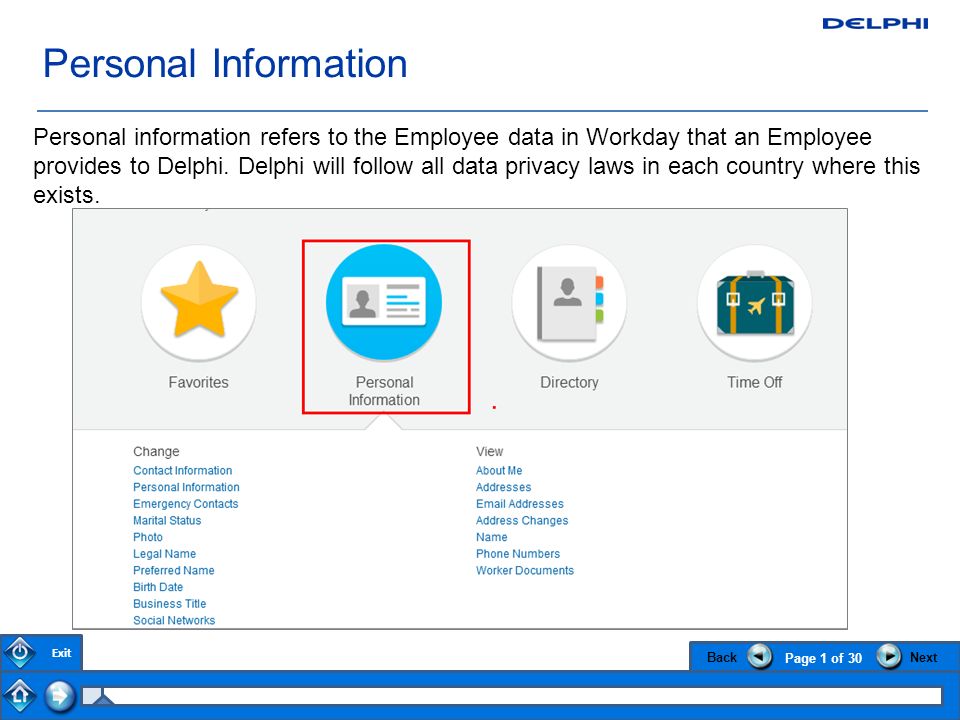This screenshot has width=960, height=720.
Task: Advance to next page with Next arrow
Action: [888, 657]
